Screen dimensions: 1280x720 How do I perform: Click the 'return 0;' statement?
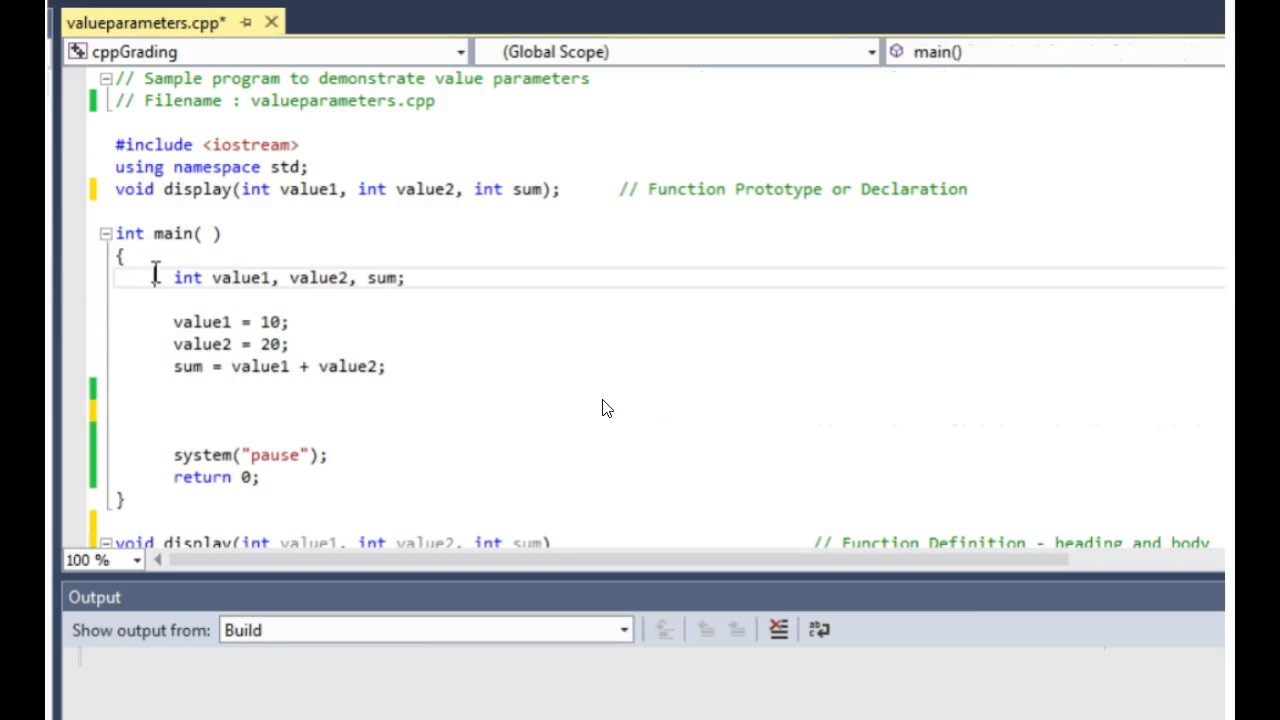(x=216, y=477)
